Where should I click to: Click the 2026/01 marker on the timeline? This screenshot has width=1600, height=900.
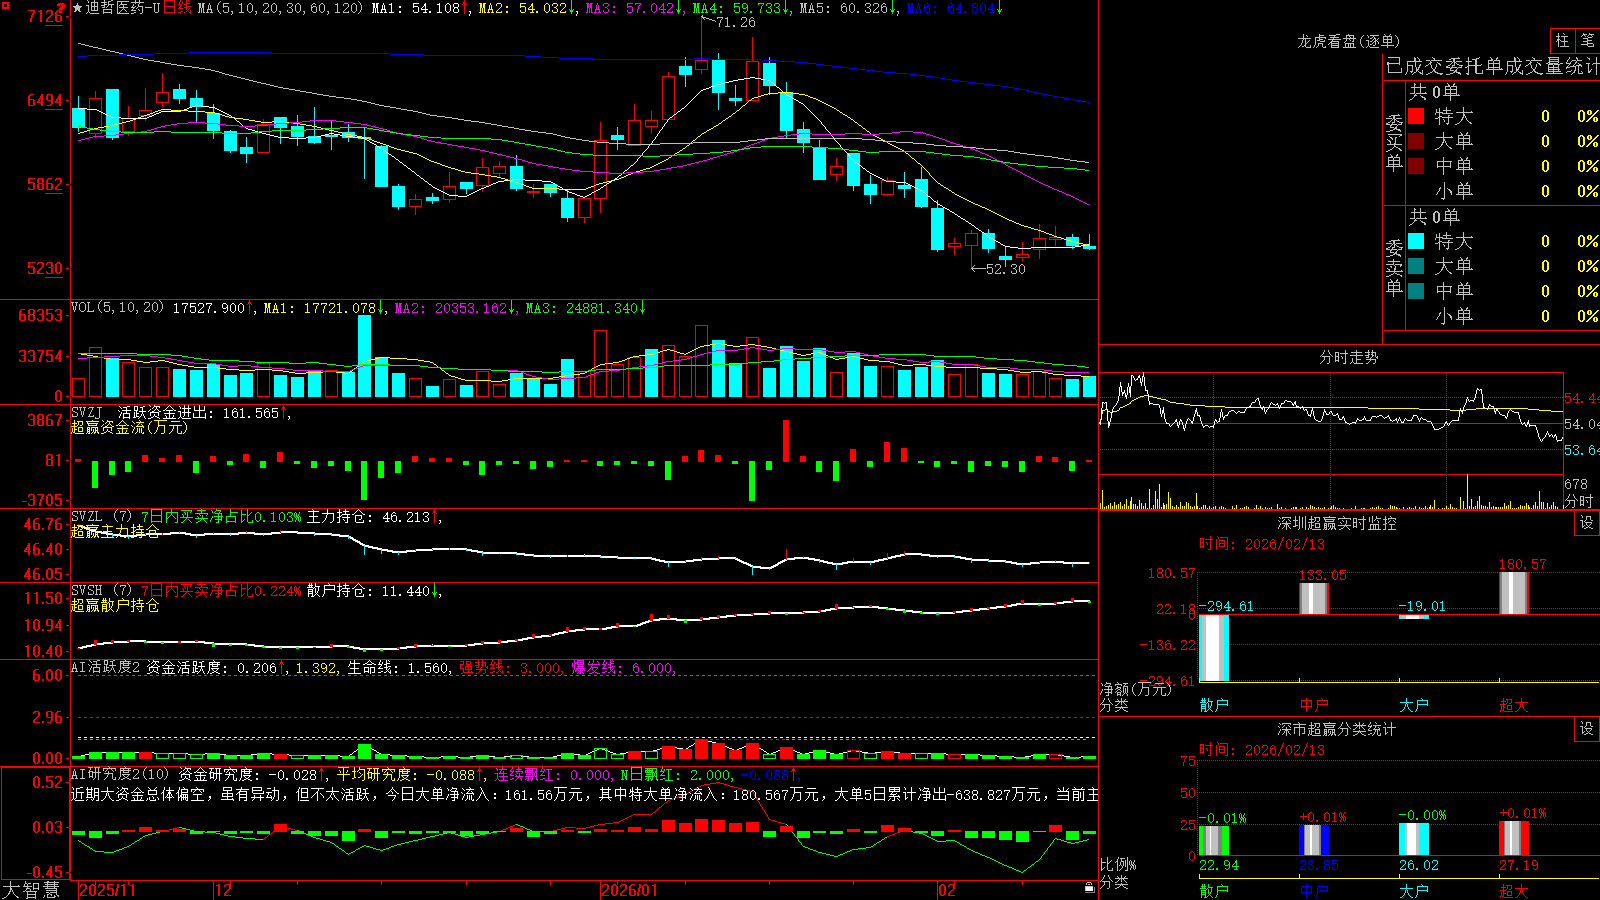[630, 890]
